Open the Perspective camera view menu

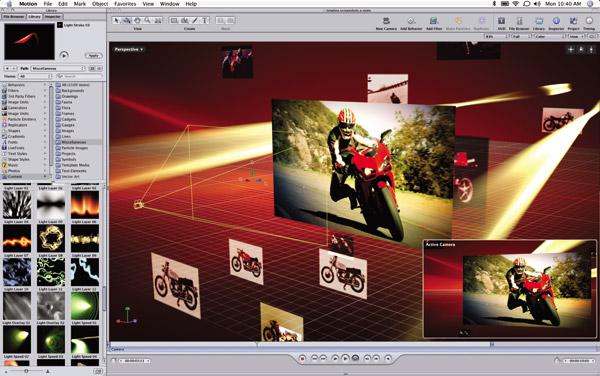pyautogui.click(x=129, y=49)
